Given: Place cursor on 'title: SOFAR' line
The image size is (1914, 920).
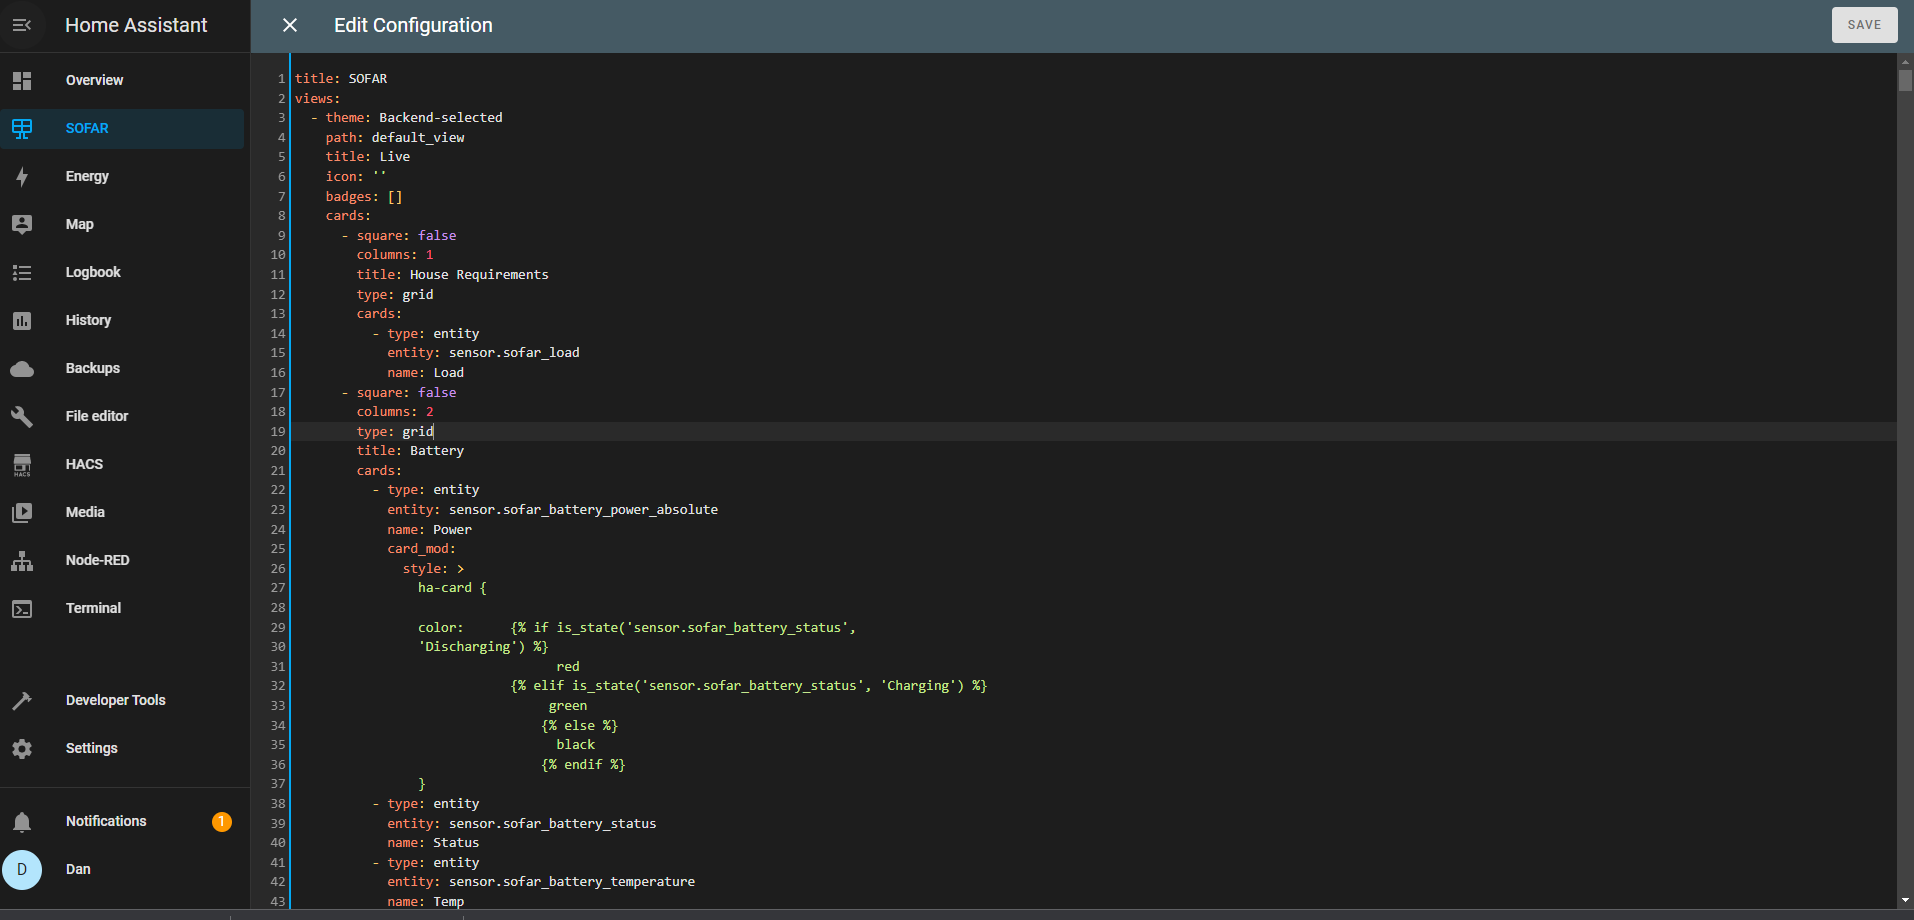Looking at the screenshot, I should [341, 78].
